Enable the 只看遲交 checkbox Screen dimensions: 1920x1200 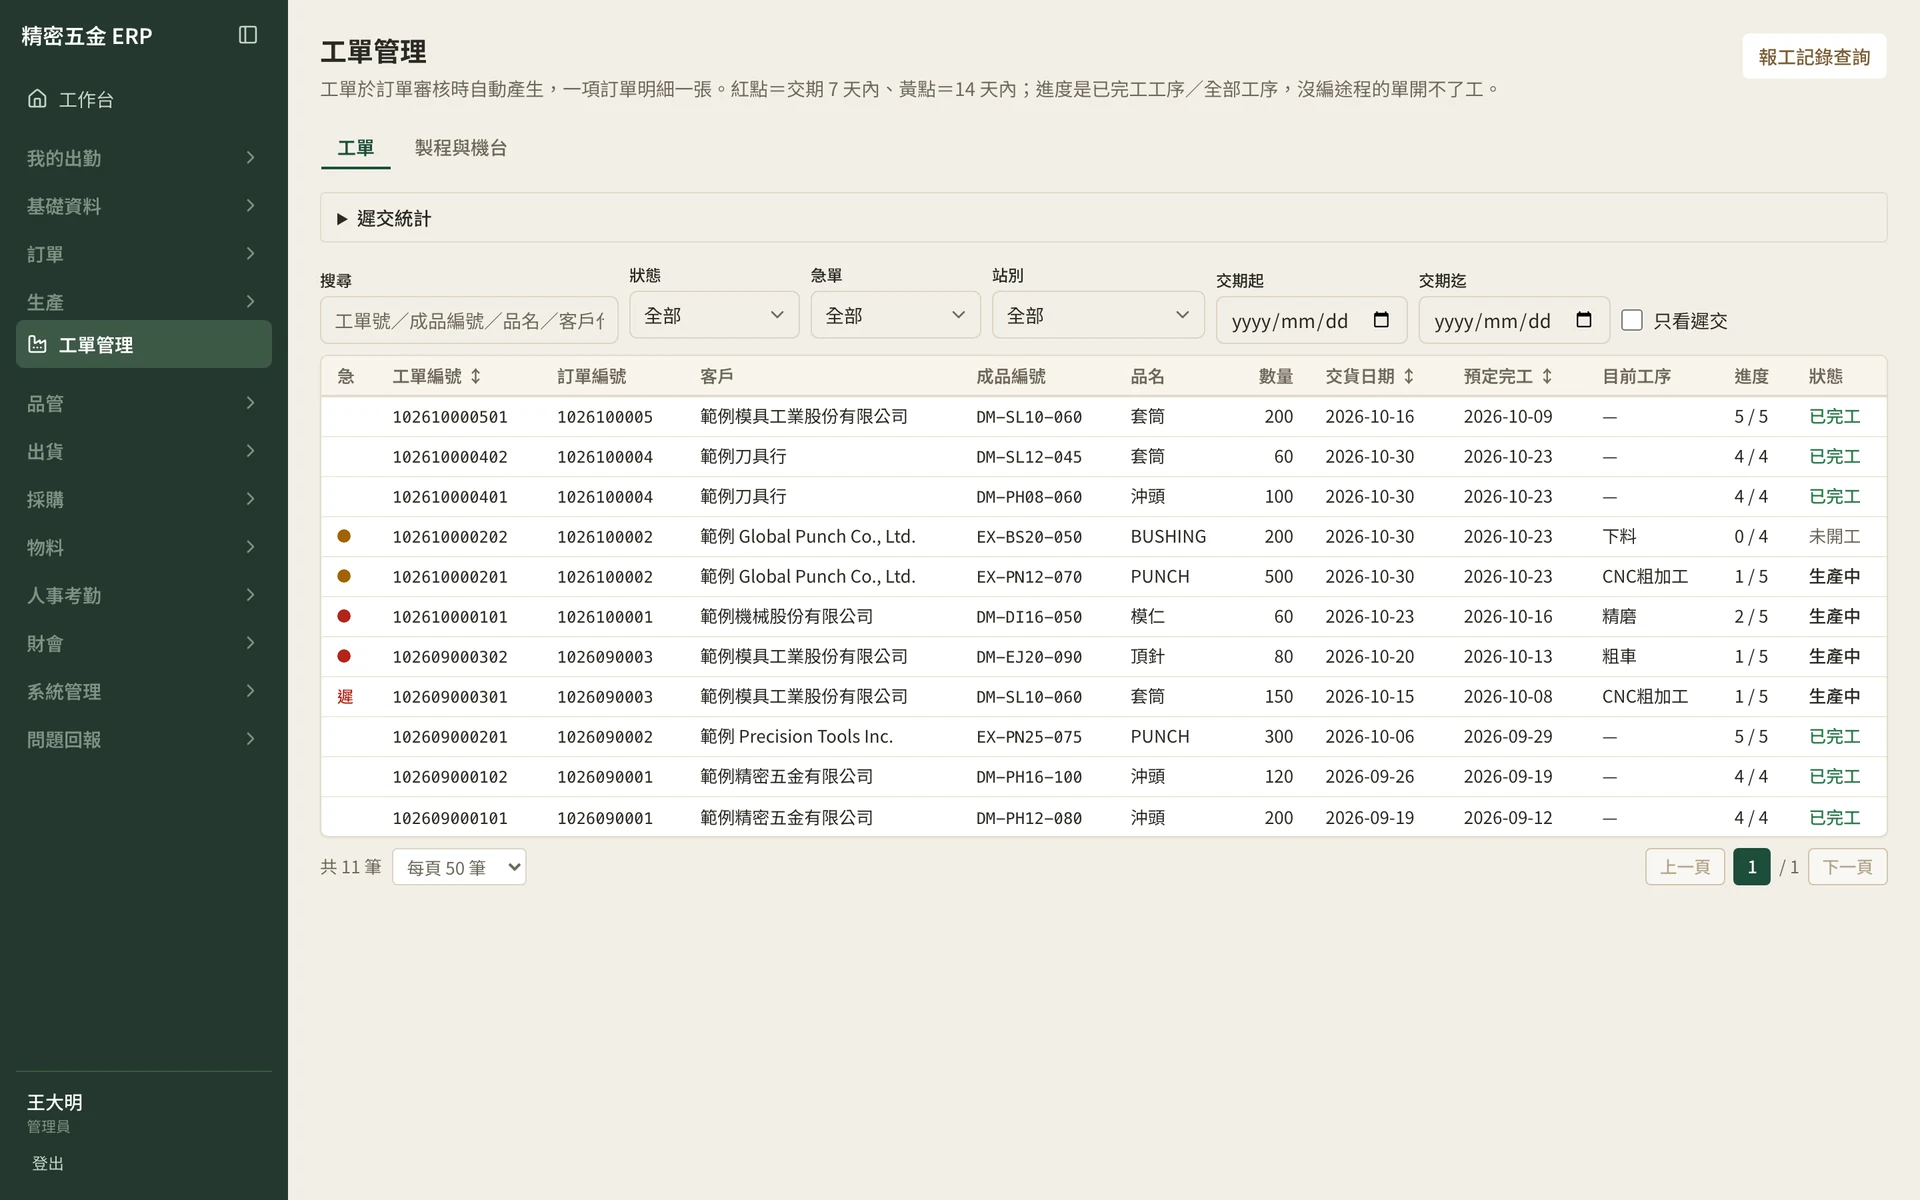click(1632, 320)
